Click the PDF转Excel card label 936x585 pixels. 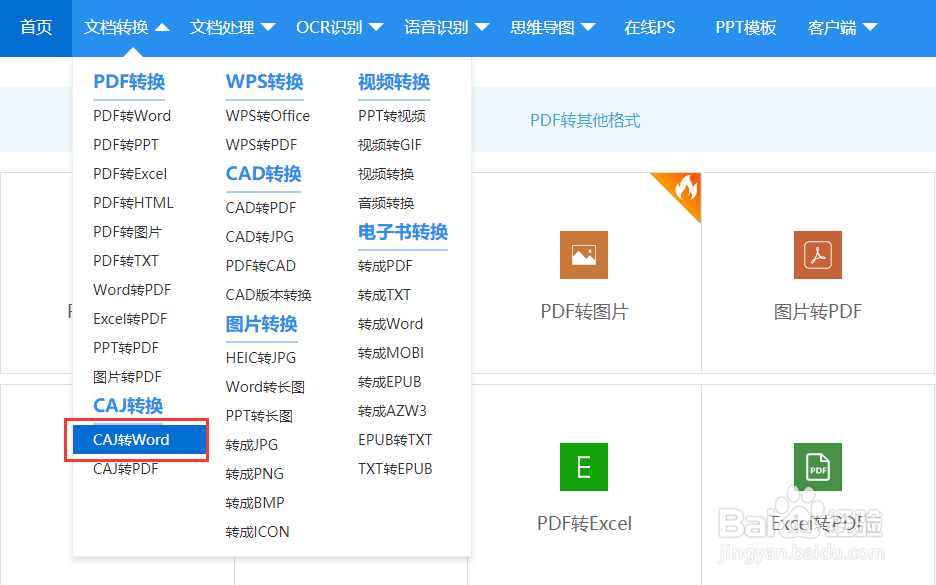coord(584,524)
